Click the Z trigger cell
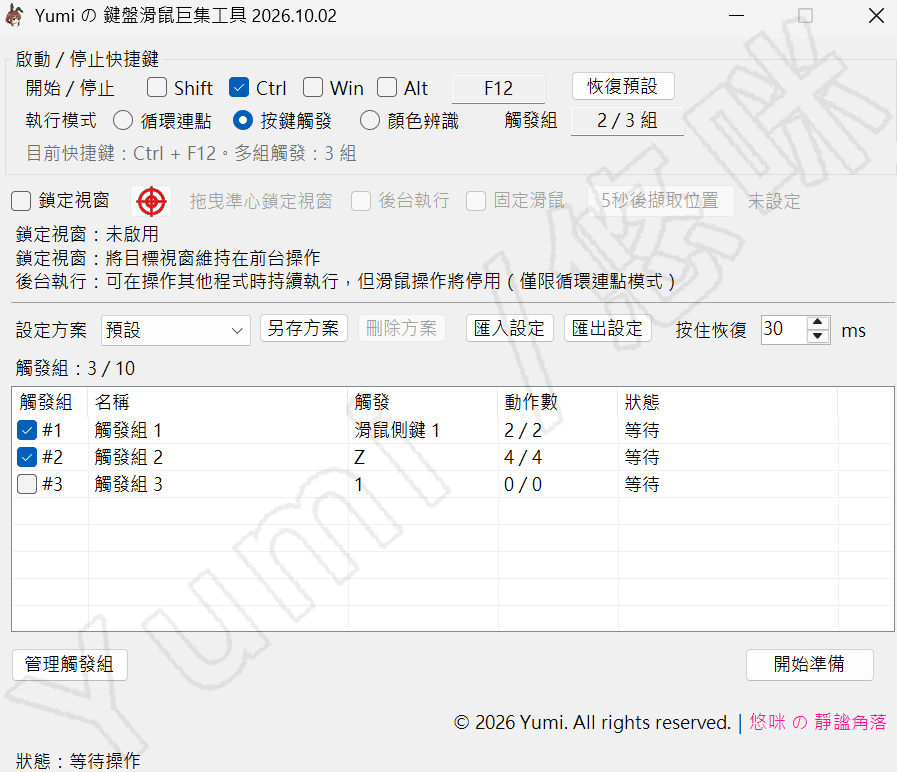This screenshot has width=897, height=772. click(423, 457)
